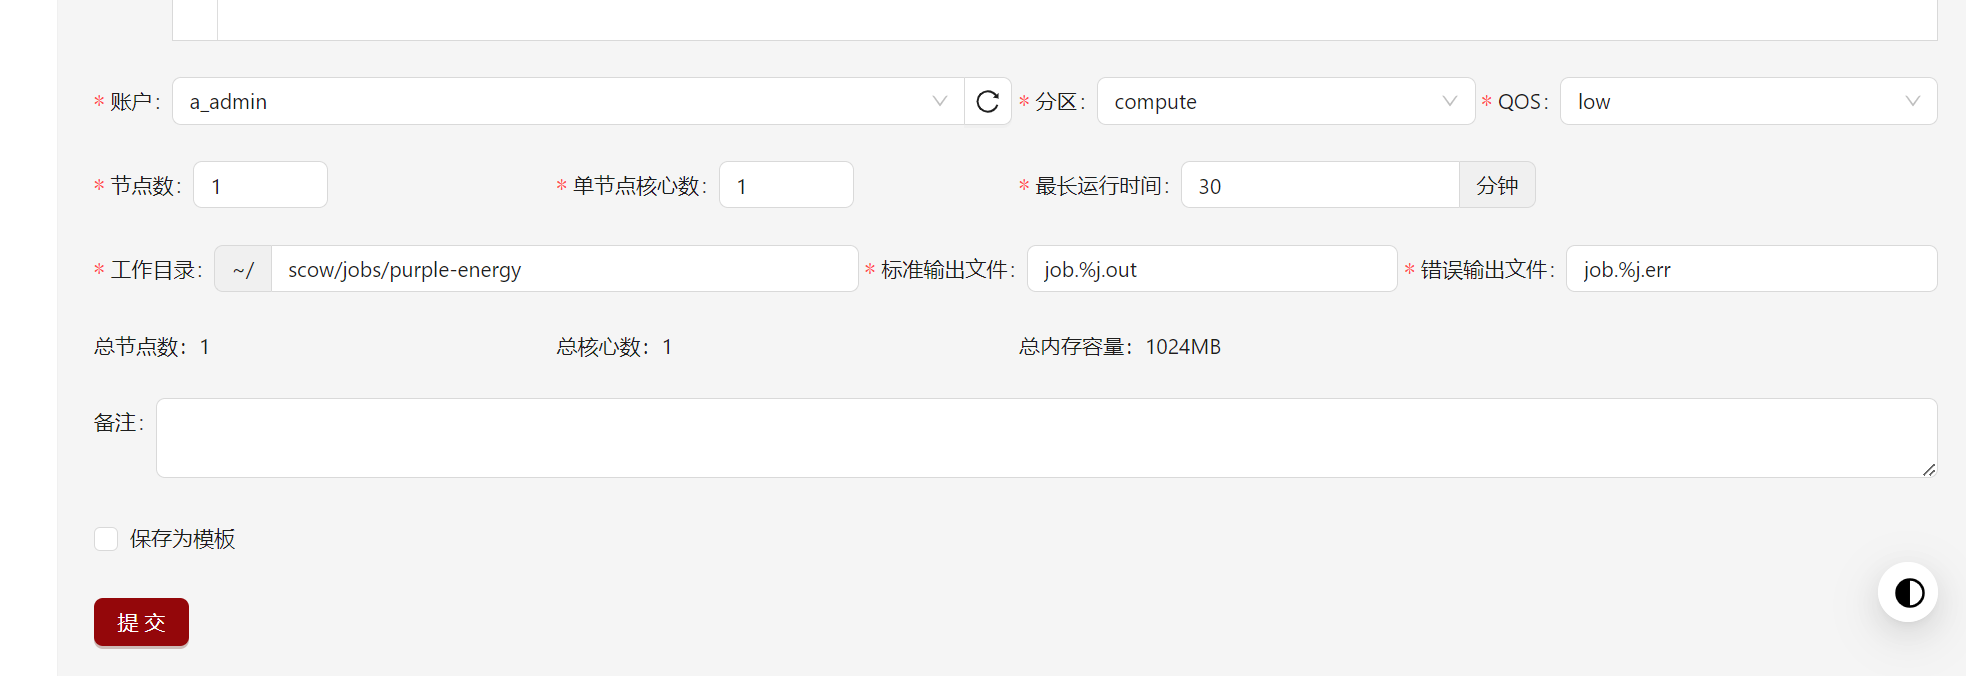The width and height of the screenshot is (1966, 676).
Task: Toggle dark mode with the half-circle button
Action: click(1908, 593)
